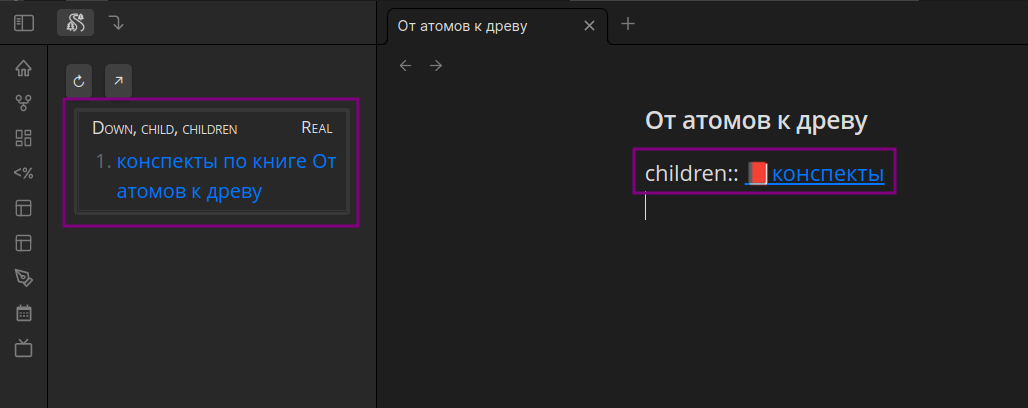Click the arrow button beside refresh
Image resolution: width=1028 pixels, height=408 pixels.
[118, 81]
